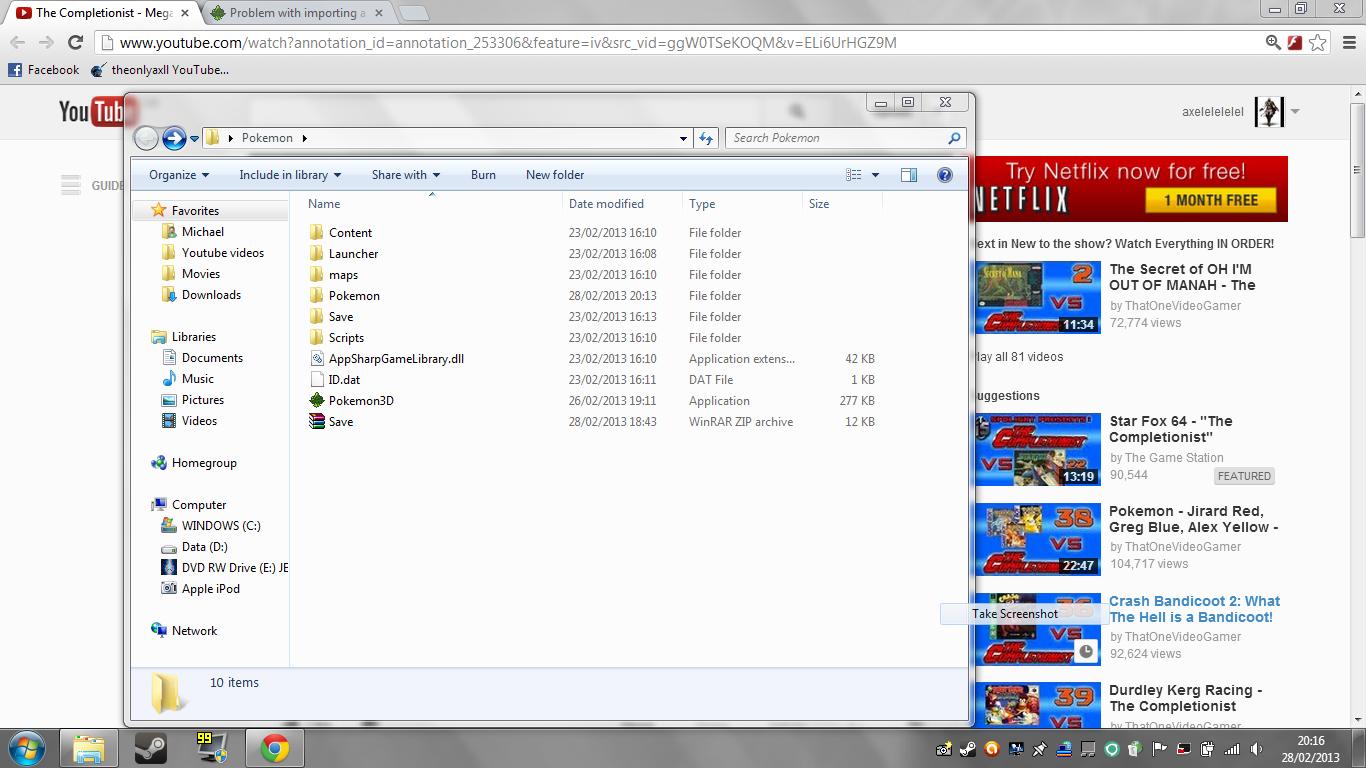The width and height of the screenshot is (1366, 768).
Task: Open the WINDOWS (C:) drive
Action: (221, 526)
